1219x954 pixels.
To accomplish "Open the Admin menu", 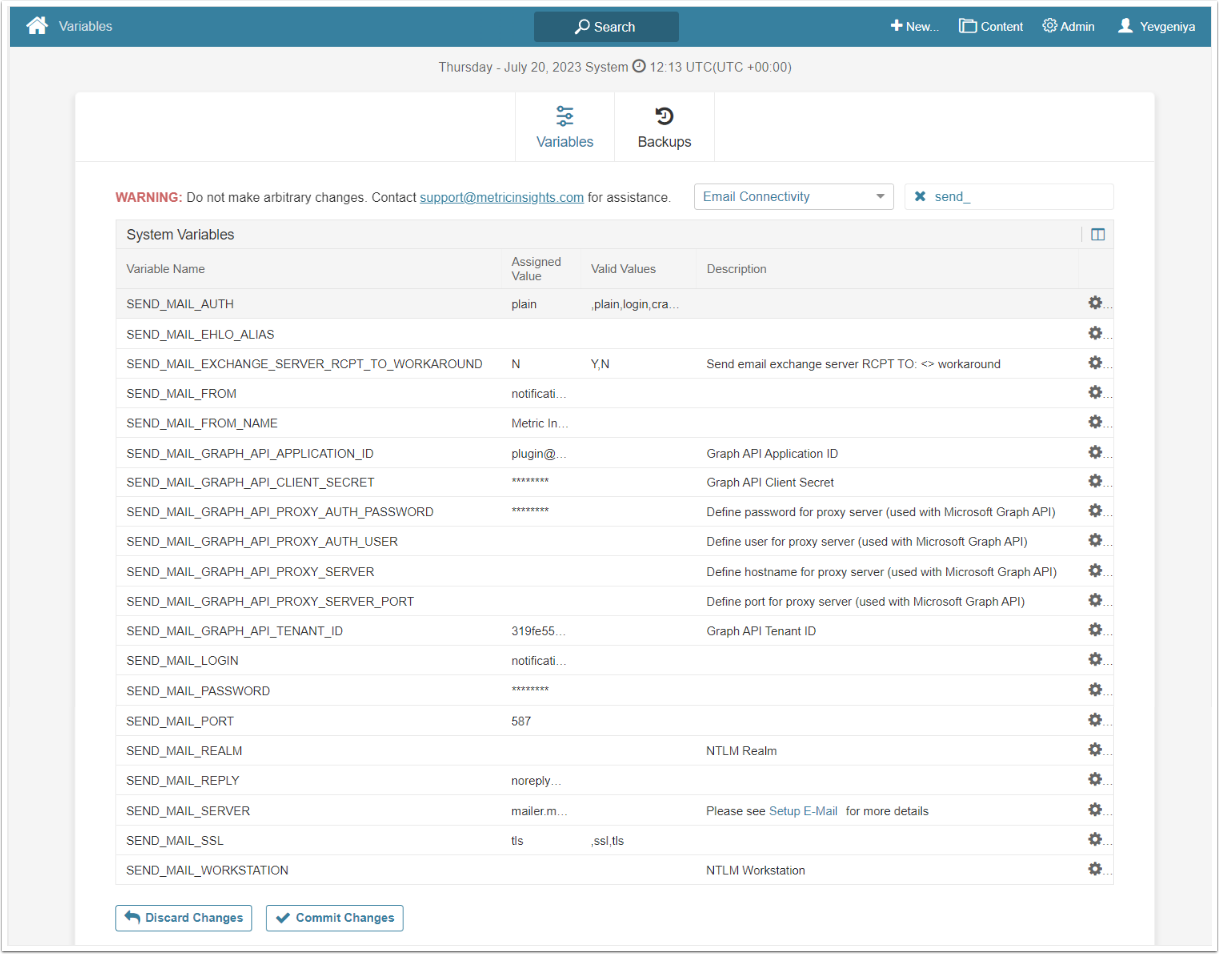I will [x=1068, y=27].
